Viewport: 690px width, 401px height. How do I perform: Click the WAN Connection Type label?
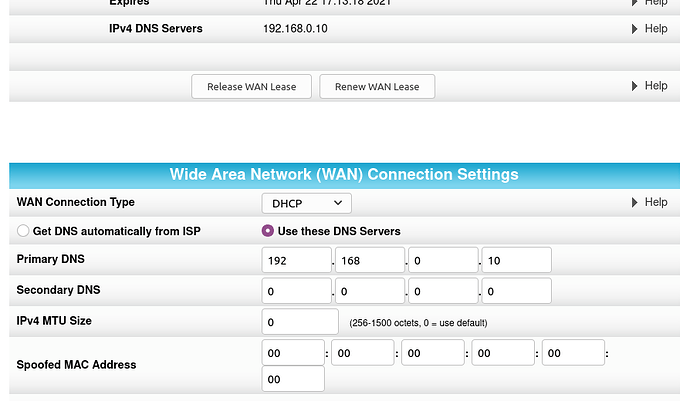coord(76,202)
